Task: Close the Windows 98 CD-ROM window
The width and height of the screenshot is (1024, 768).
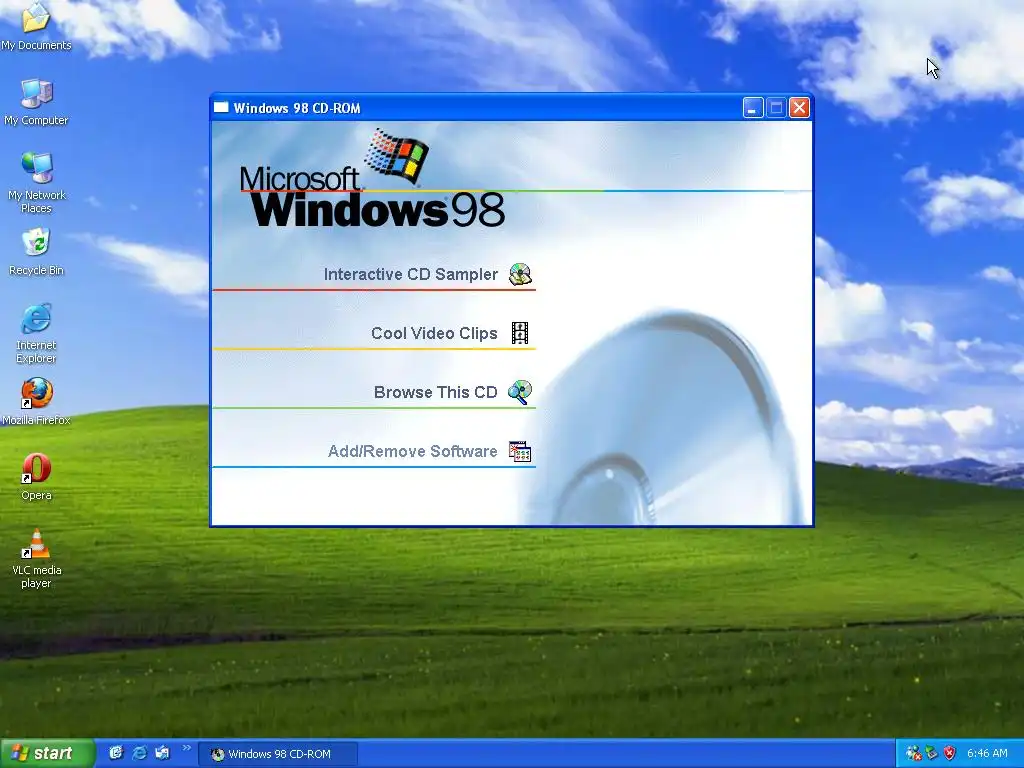Action: click(799, 108)
